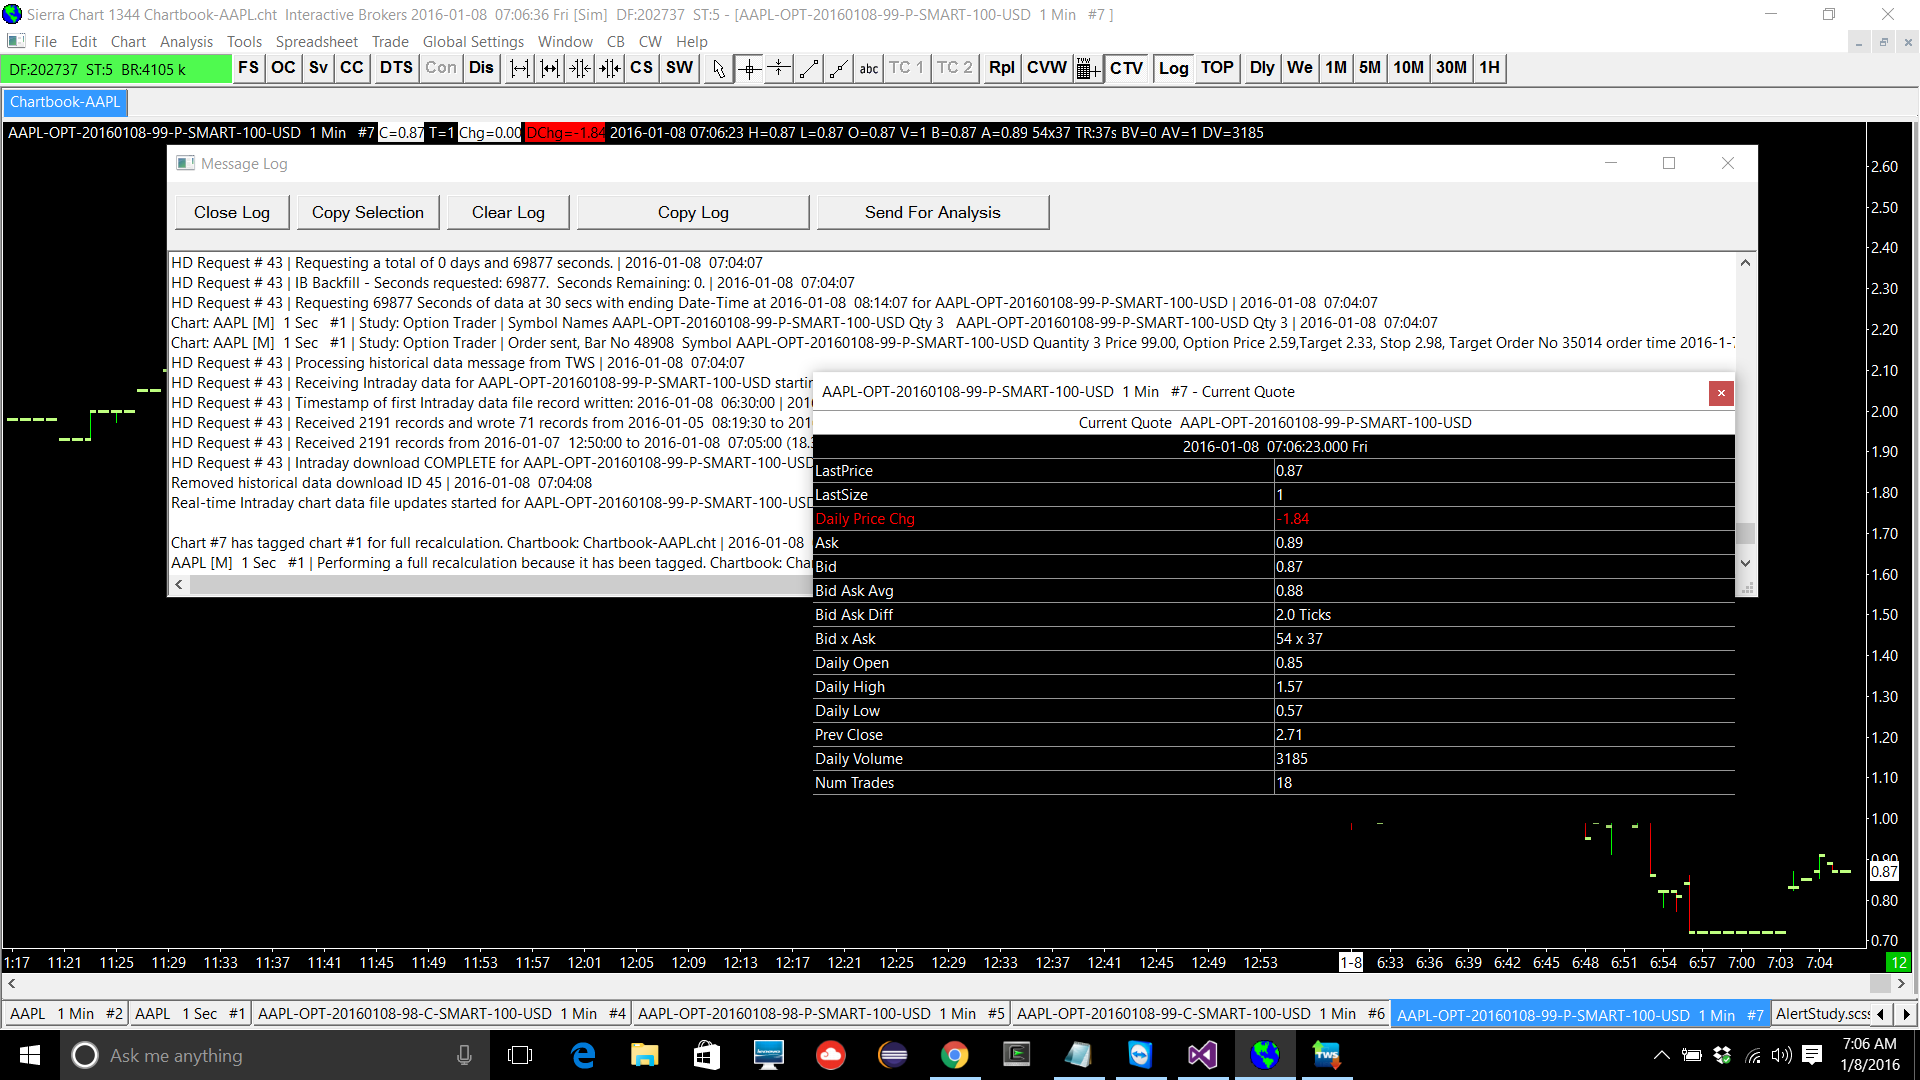1920x1080 pixels.
Task: Open the Window menu
Action: pyautogui.click(x=565, y=42)
